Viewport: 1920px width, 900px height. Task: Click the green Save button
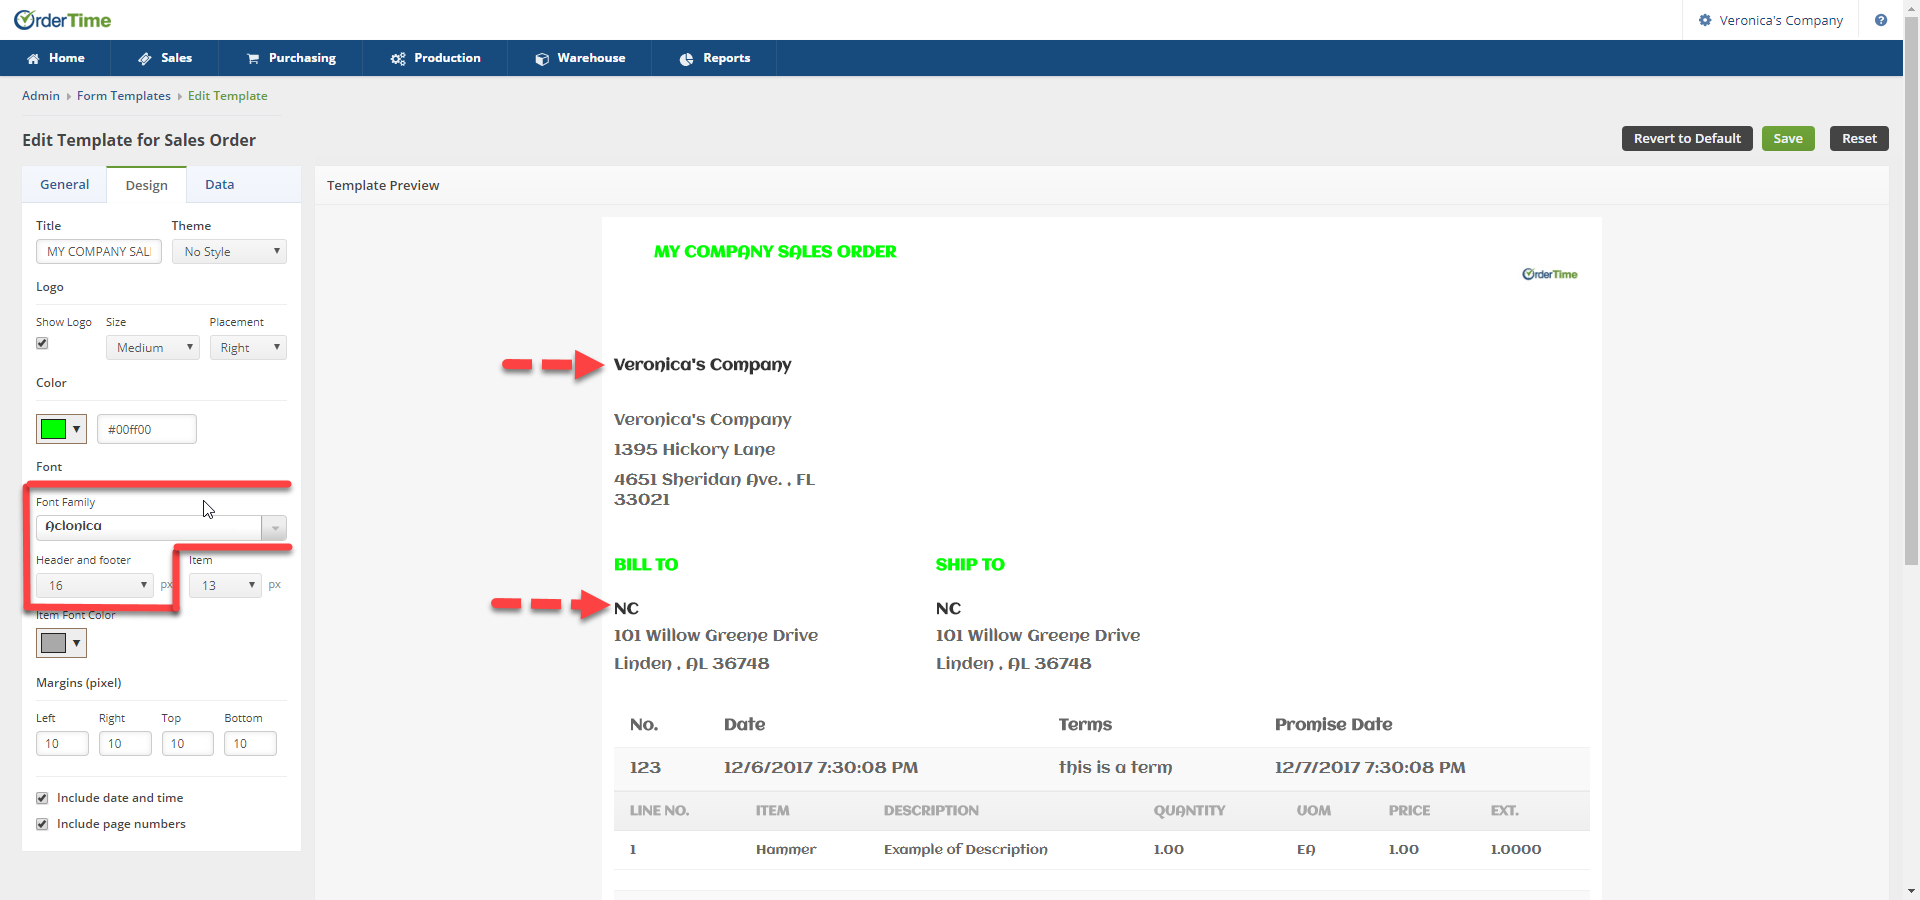(x=1788, y=139)
